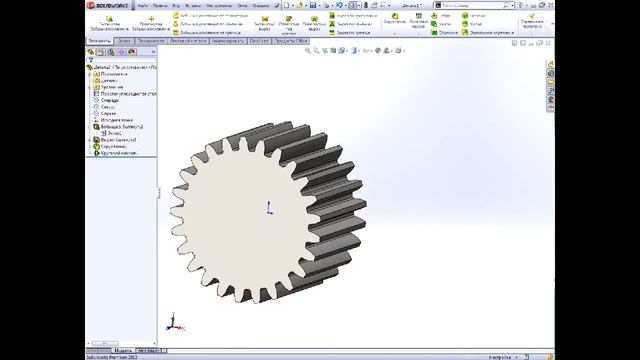Switch to the Продукты Office tab
The height and width of the screenshot is (360, 640).
point(290,41)
